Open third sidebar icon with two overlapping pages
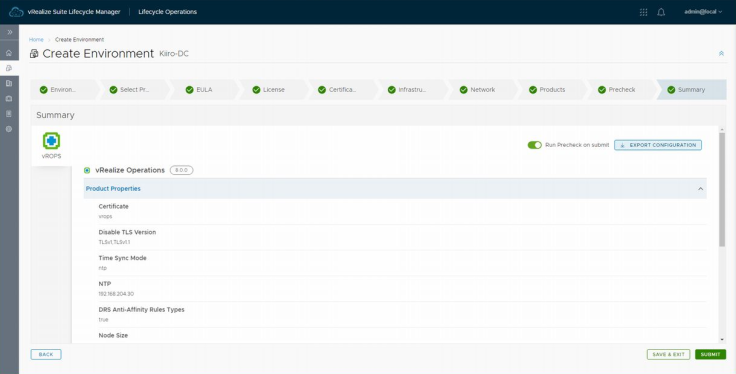The width and height of the screenshot is (736, 374). pos(9,84)
